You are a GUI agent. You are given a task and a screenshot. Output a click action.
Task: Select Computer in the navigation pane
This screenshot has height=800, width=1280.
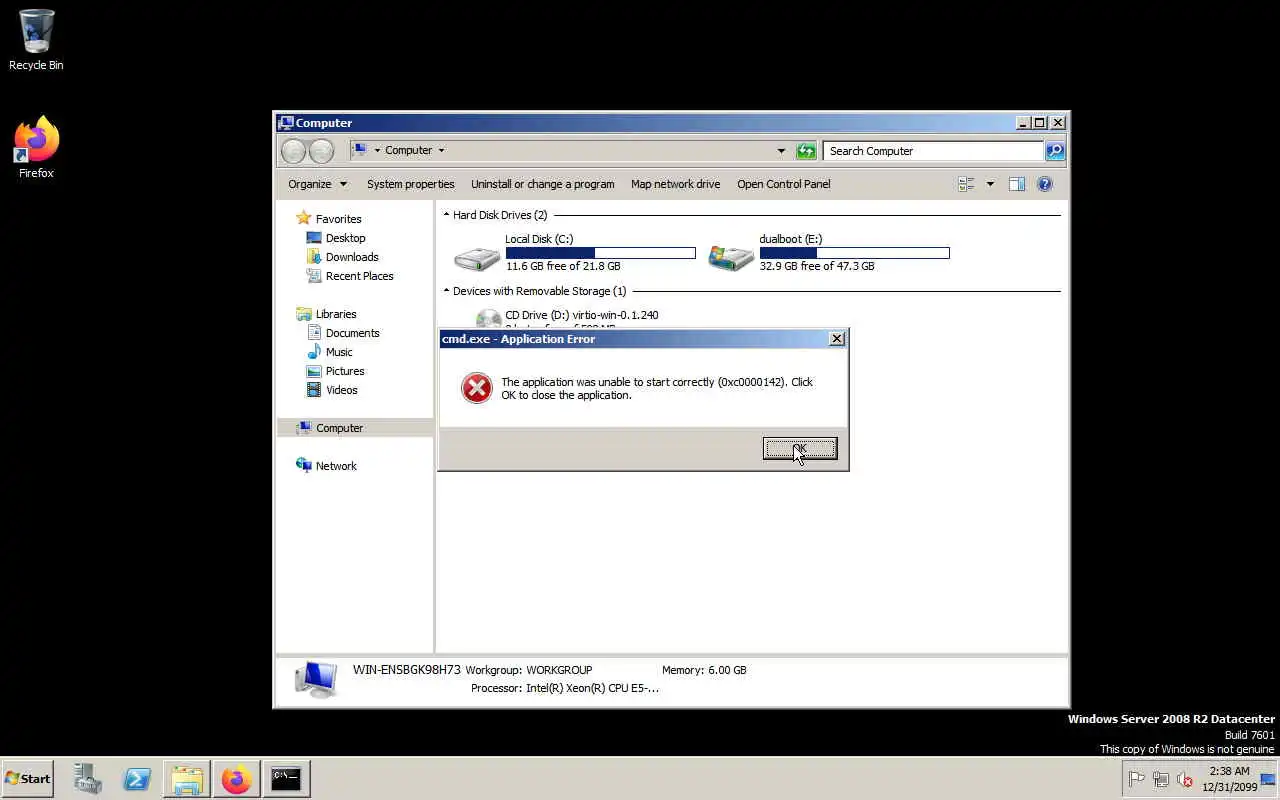tap(355, 428)
